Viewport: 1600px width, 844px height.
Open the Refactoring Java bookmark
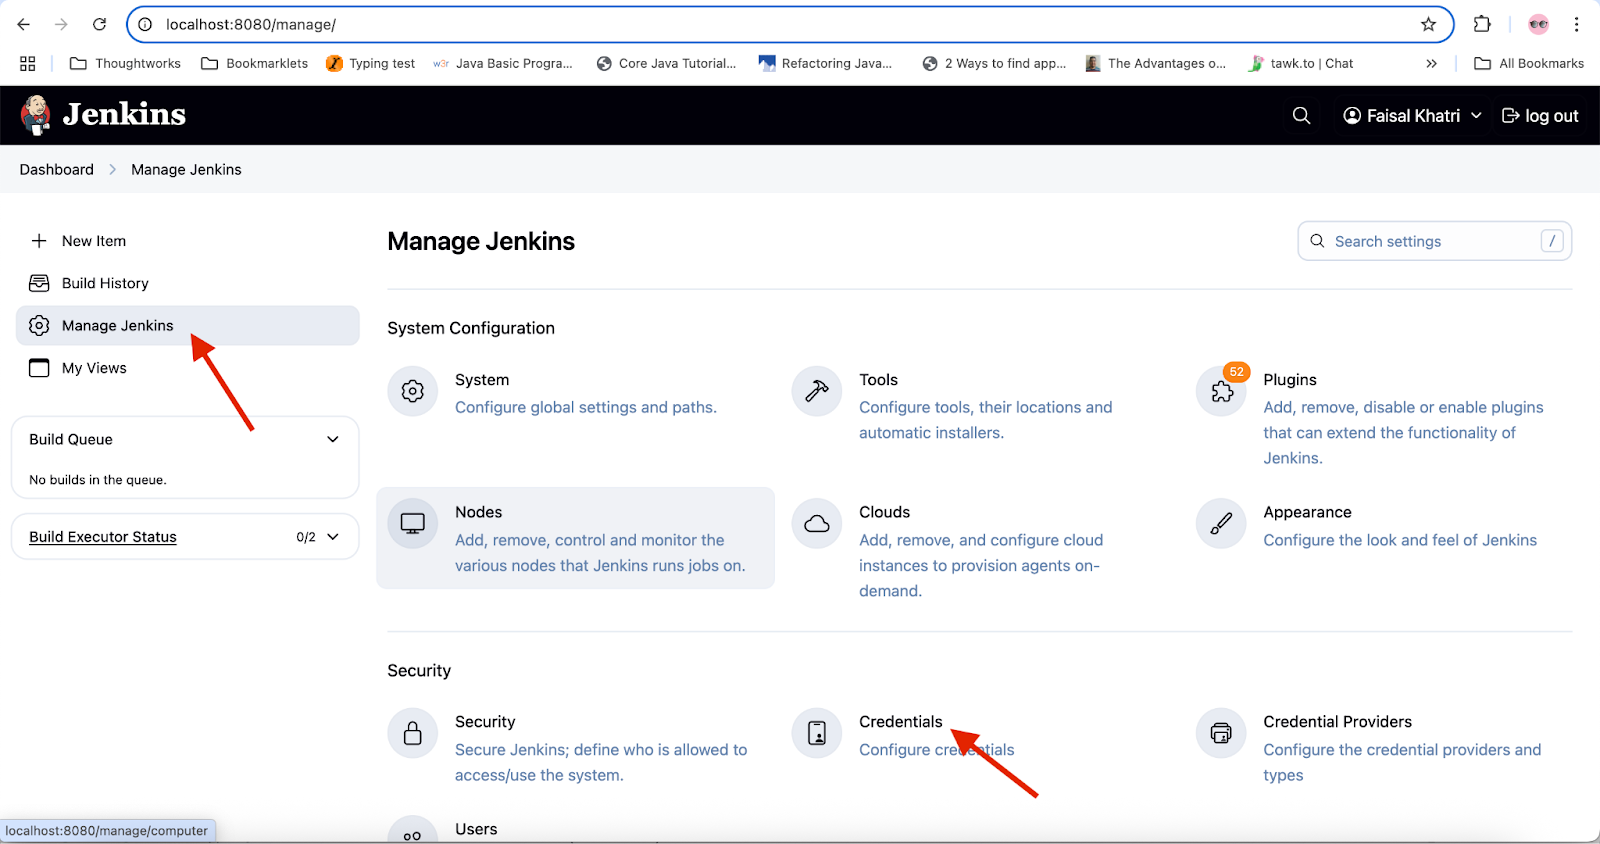[825, 63]
